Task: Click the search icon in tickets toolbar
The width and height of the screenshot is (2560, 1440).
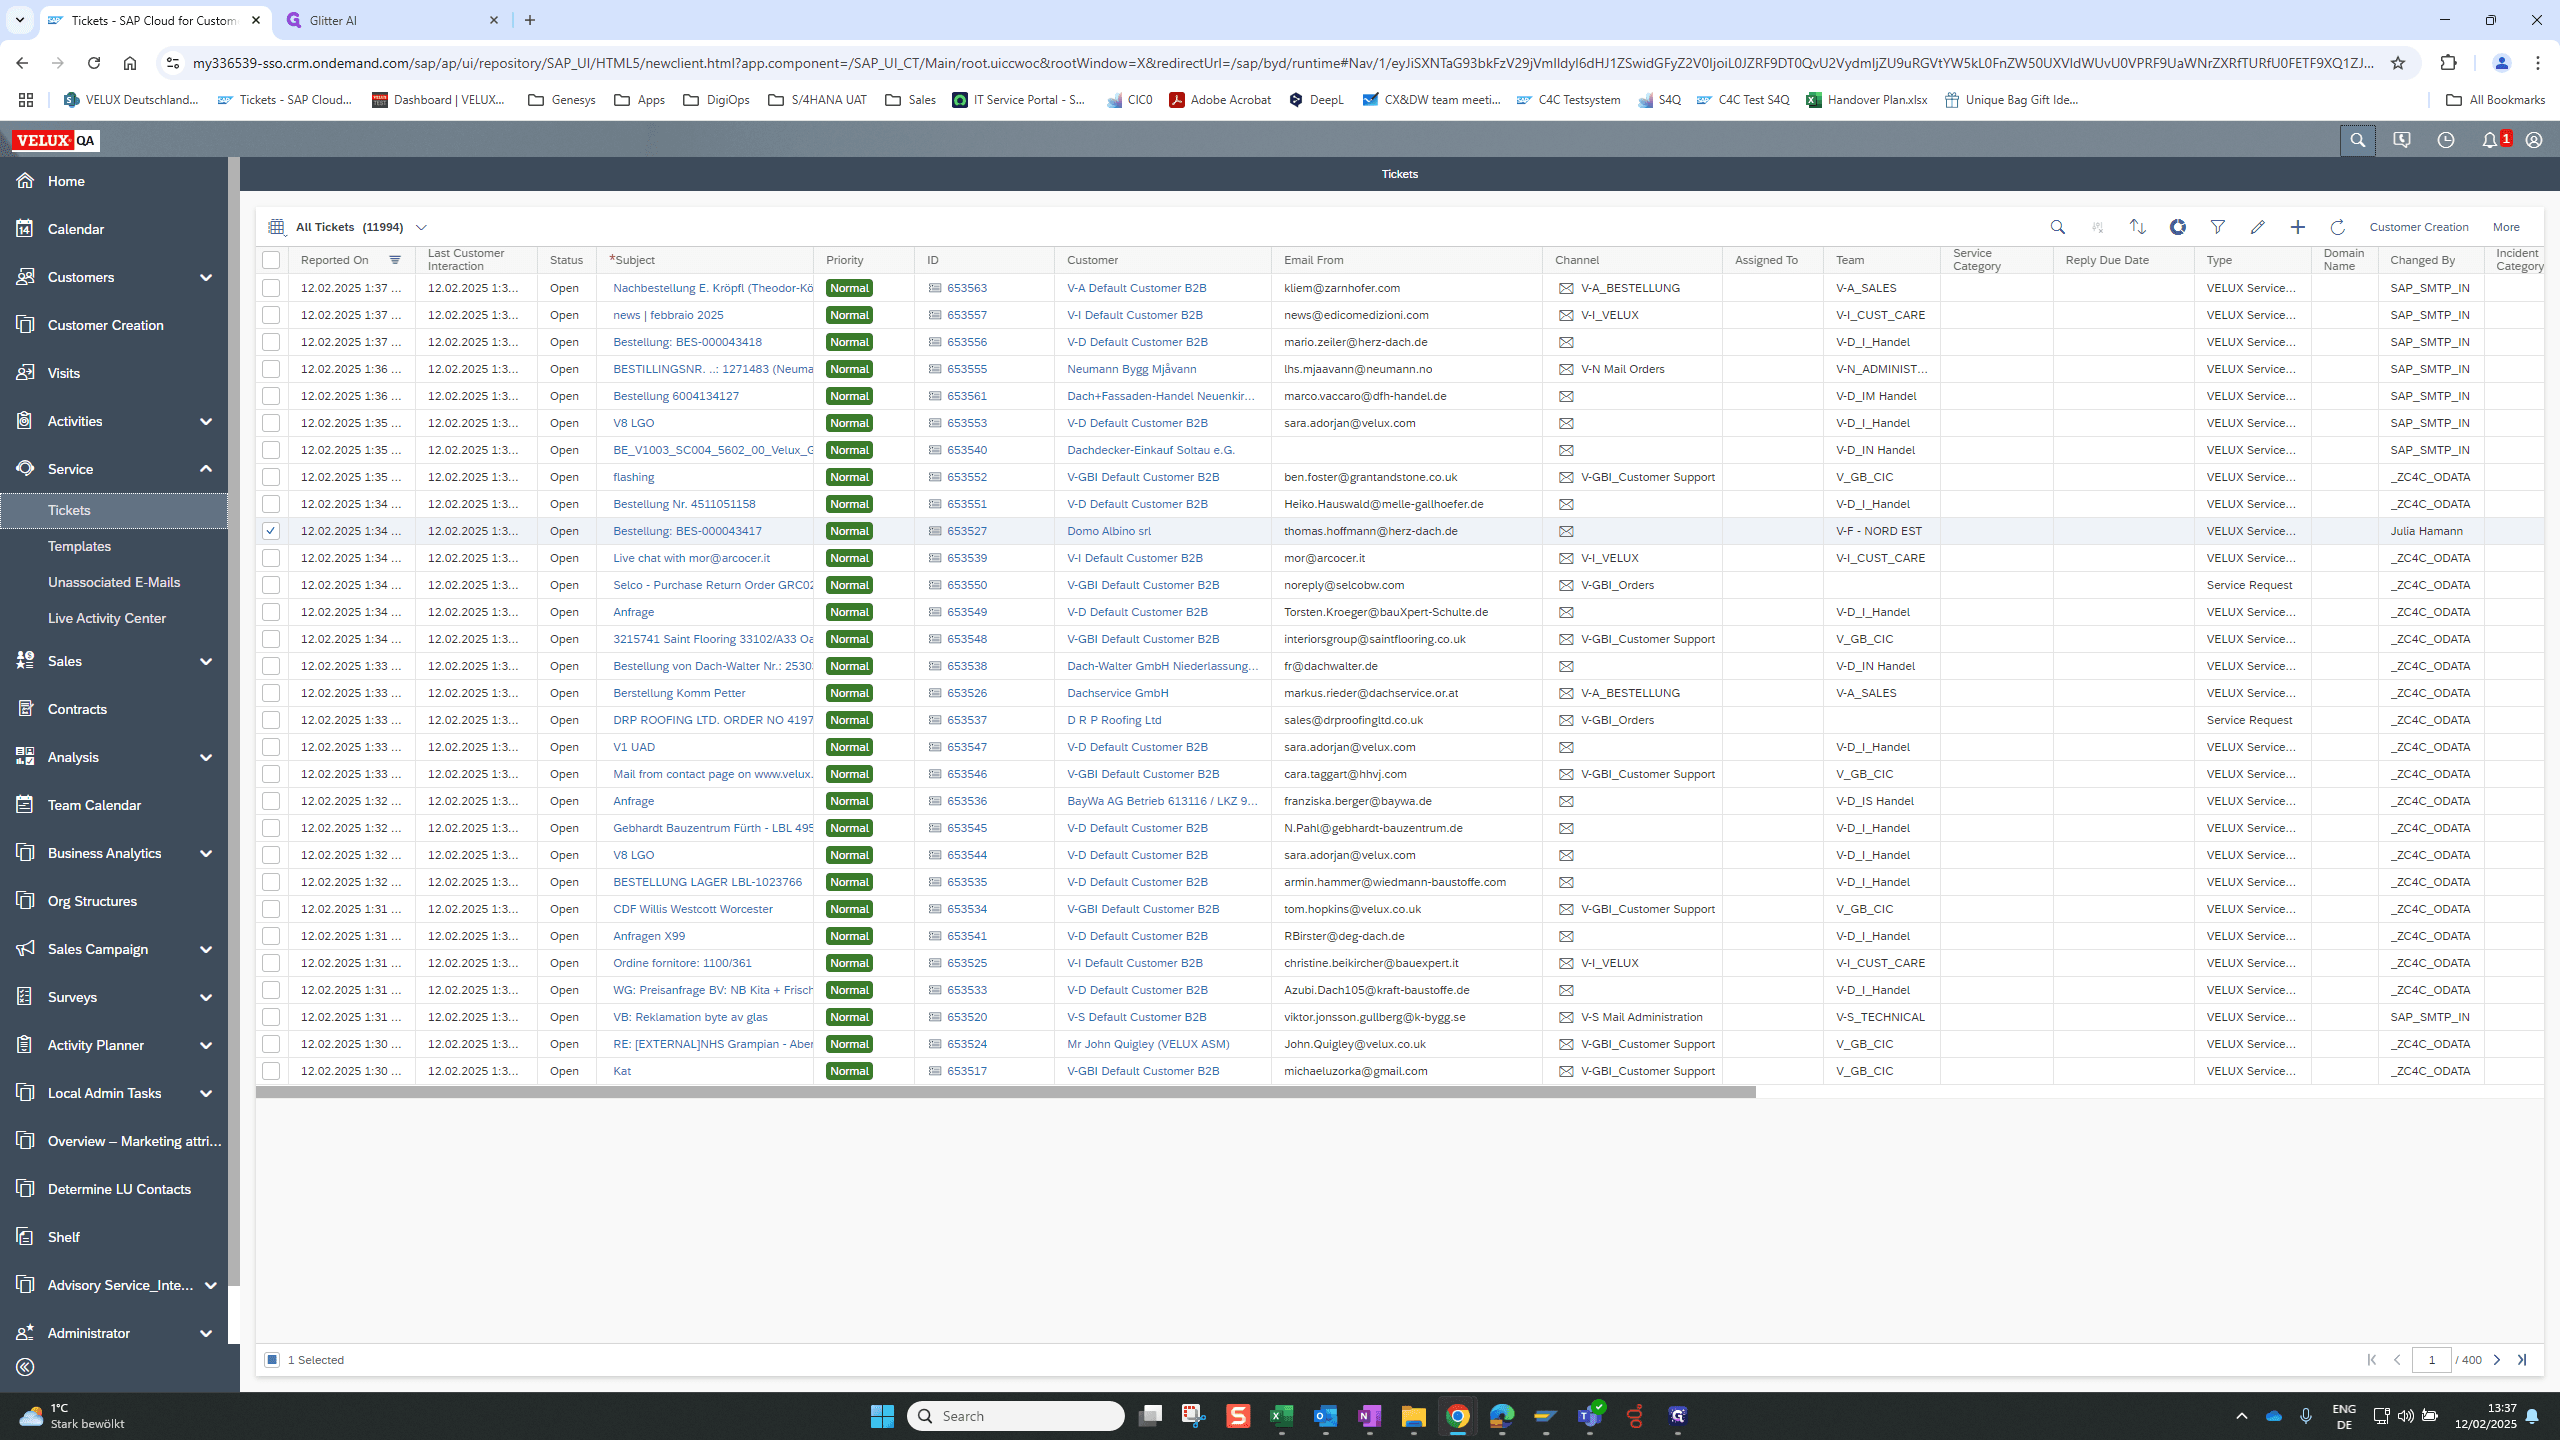Action: [2057, 227]
